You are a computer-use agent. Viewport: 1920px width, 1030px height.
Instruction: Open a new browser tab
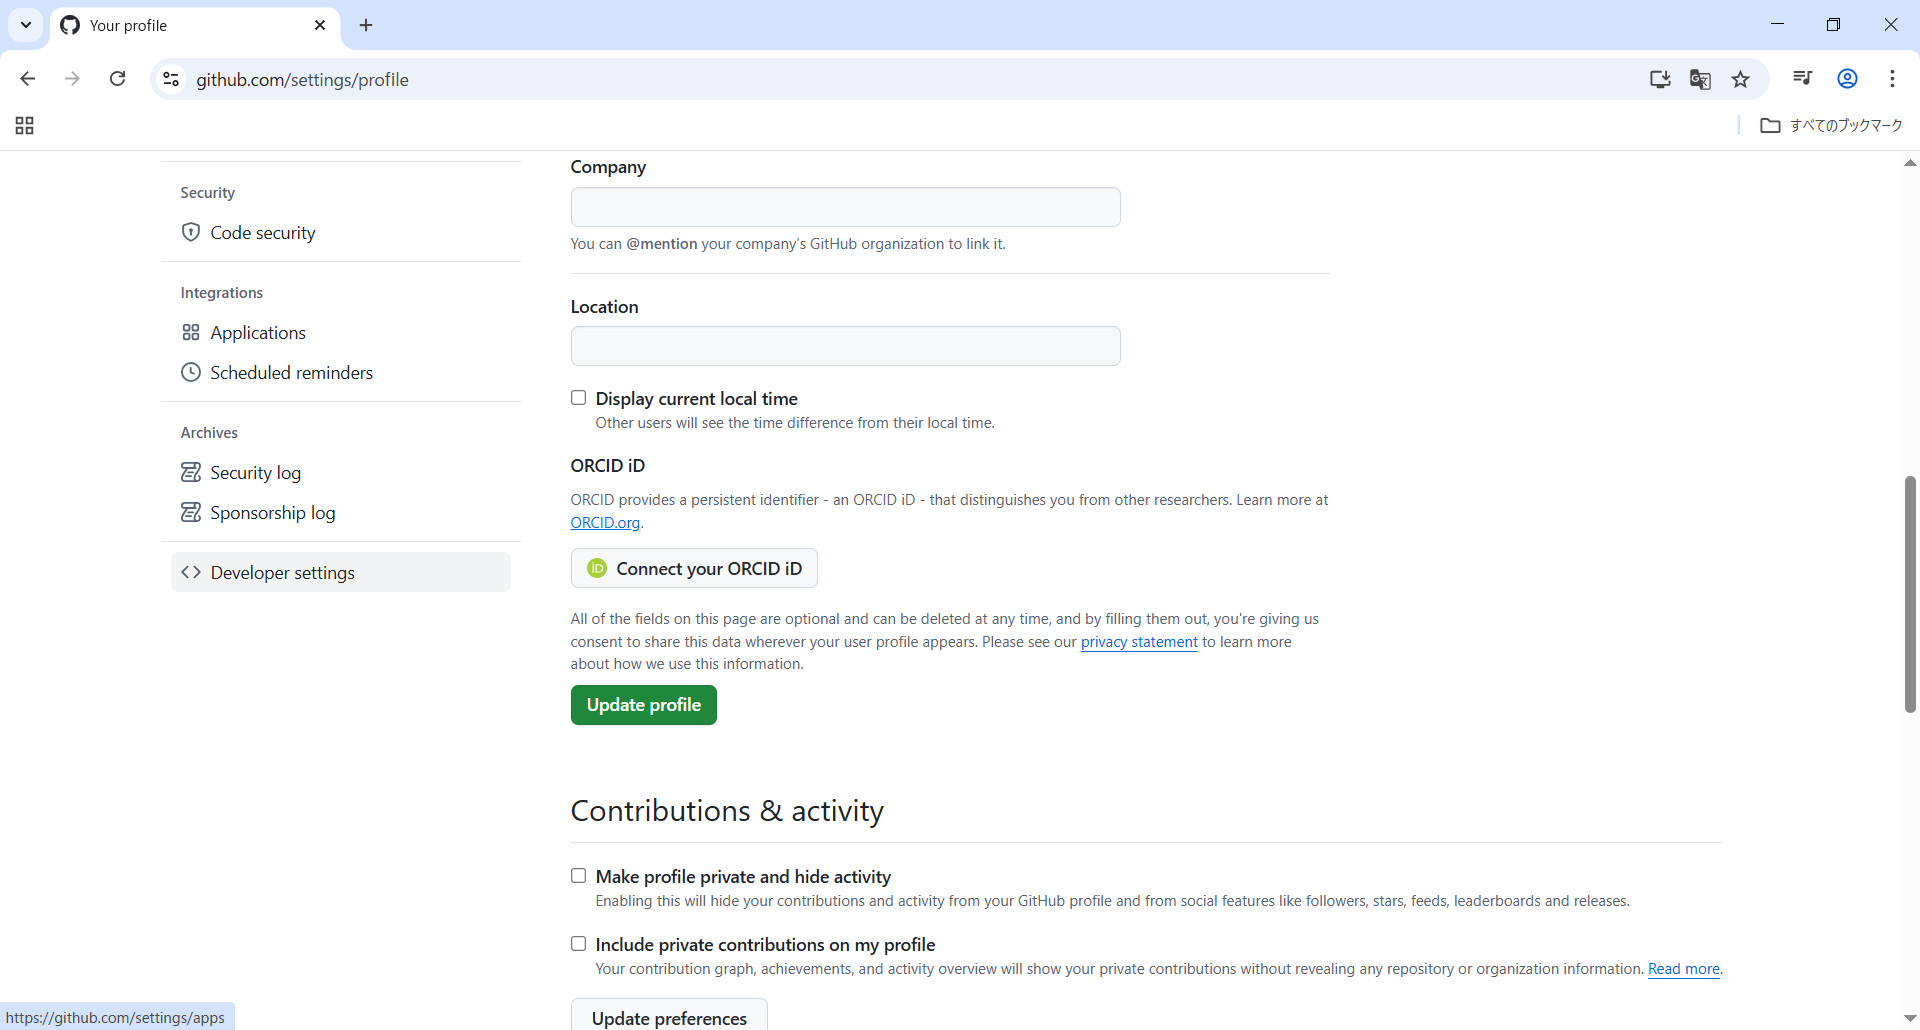coord(366,25)
